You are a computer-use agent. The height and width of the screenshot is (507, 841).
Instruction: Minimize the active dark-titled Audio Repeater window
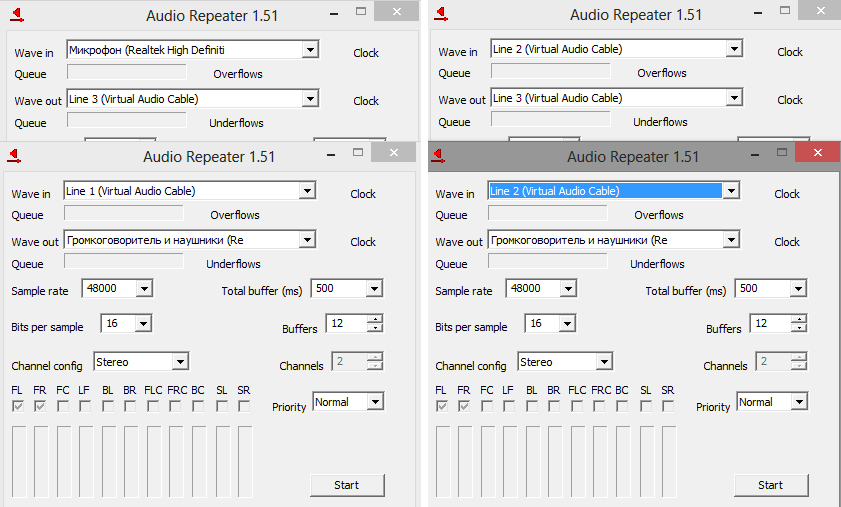click(x=755, y=155)
